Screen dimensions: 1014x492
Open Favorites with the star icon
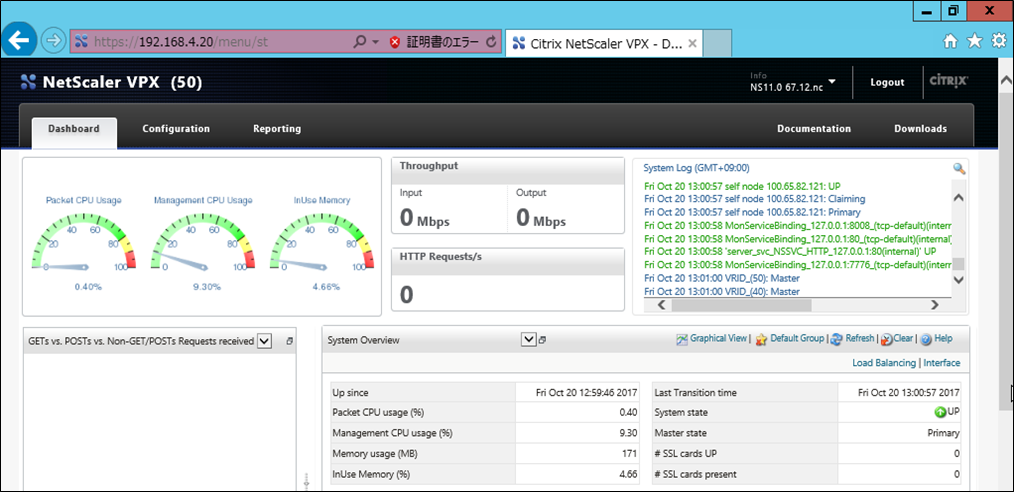pyautogui.click(x=975, y=42)
